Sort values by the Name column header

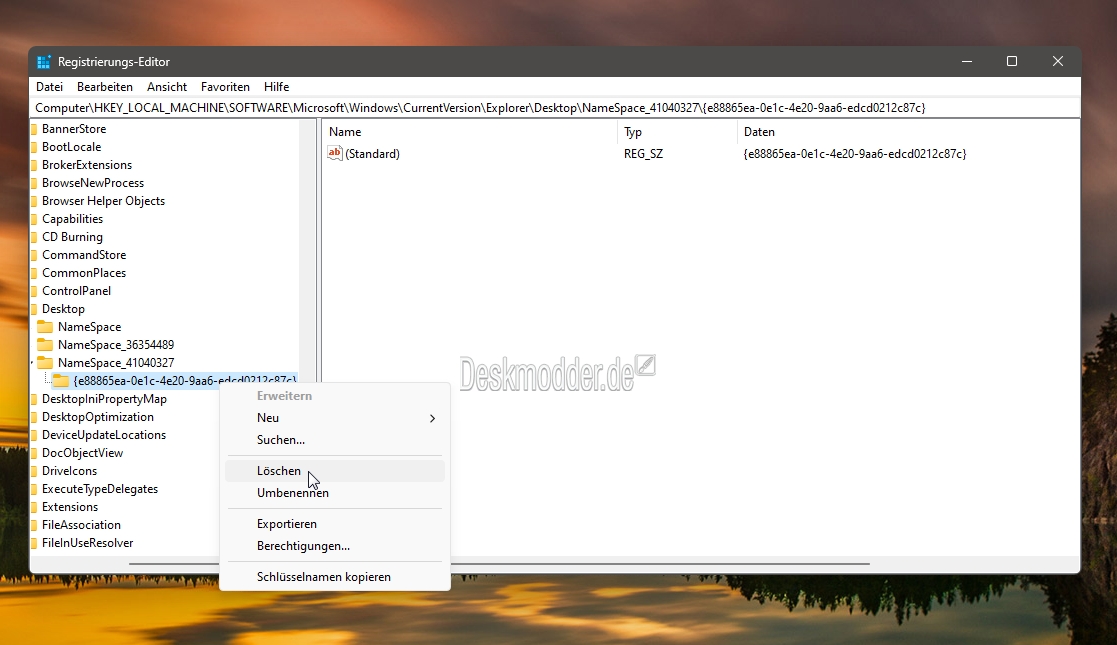tap(470, 132)
